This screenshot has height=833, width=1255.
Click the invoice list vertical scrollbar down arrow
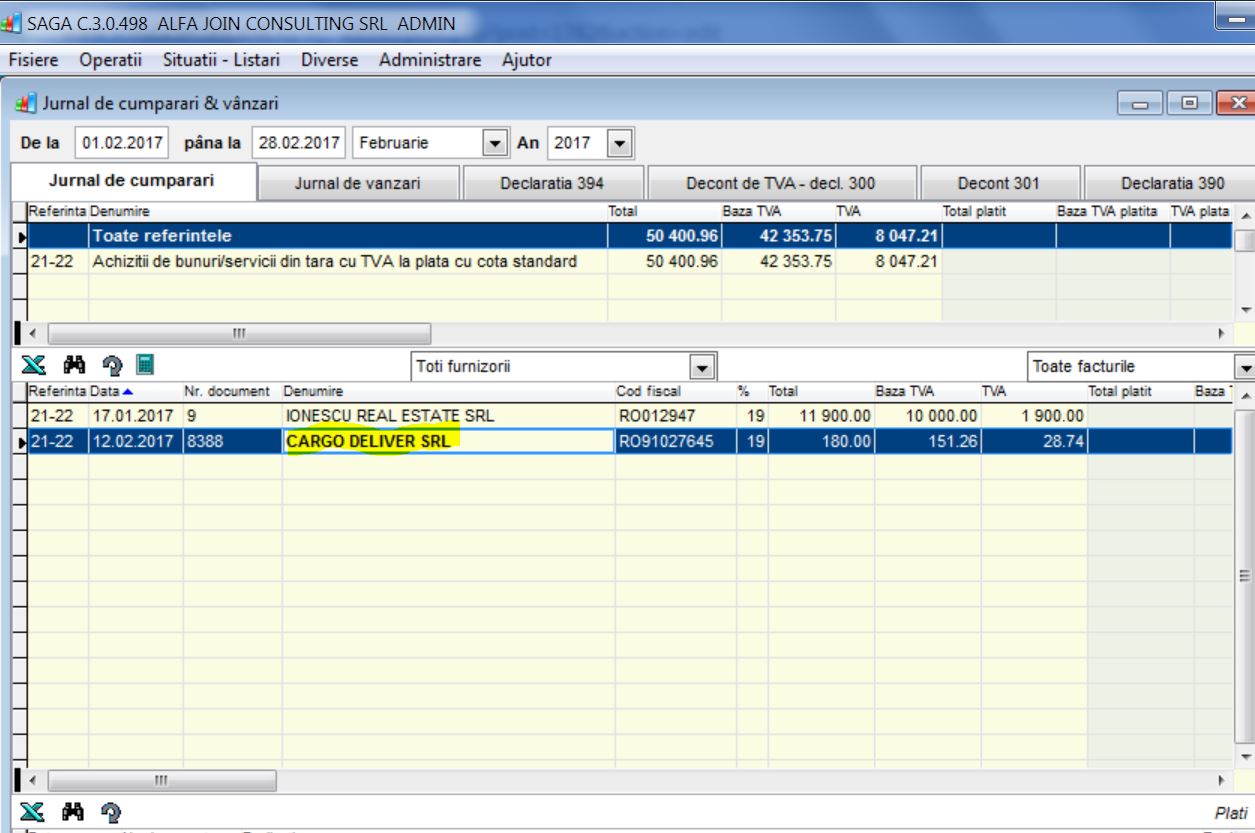(1245, 757)
